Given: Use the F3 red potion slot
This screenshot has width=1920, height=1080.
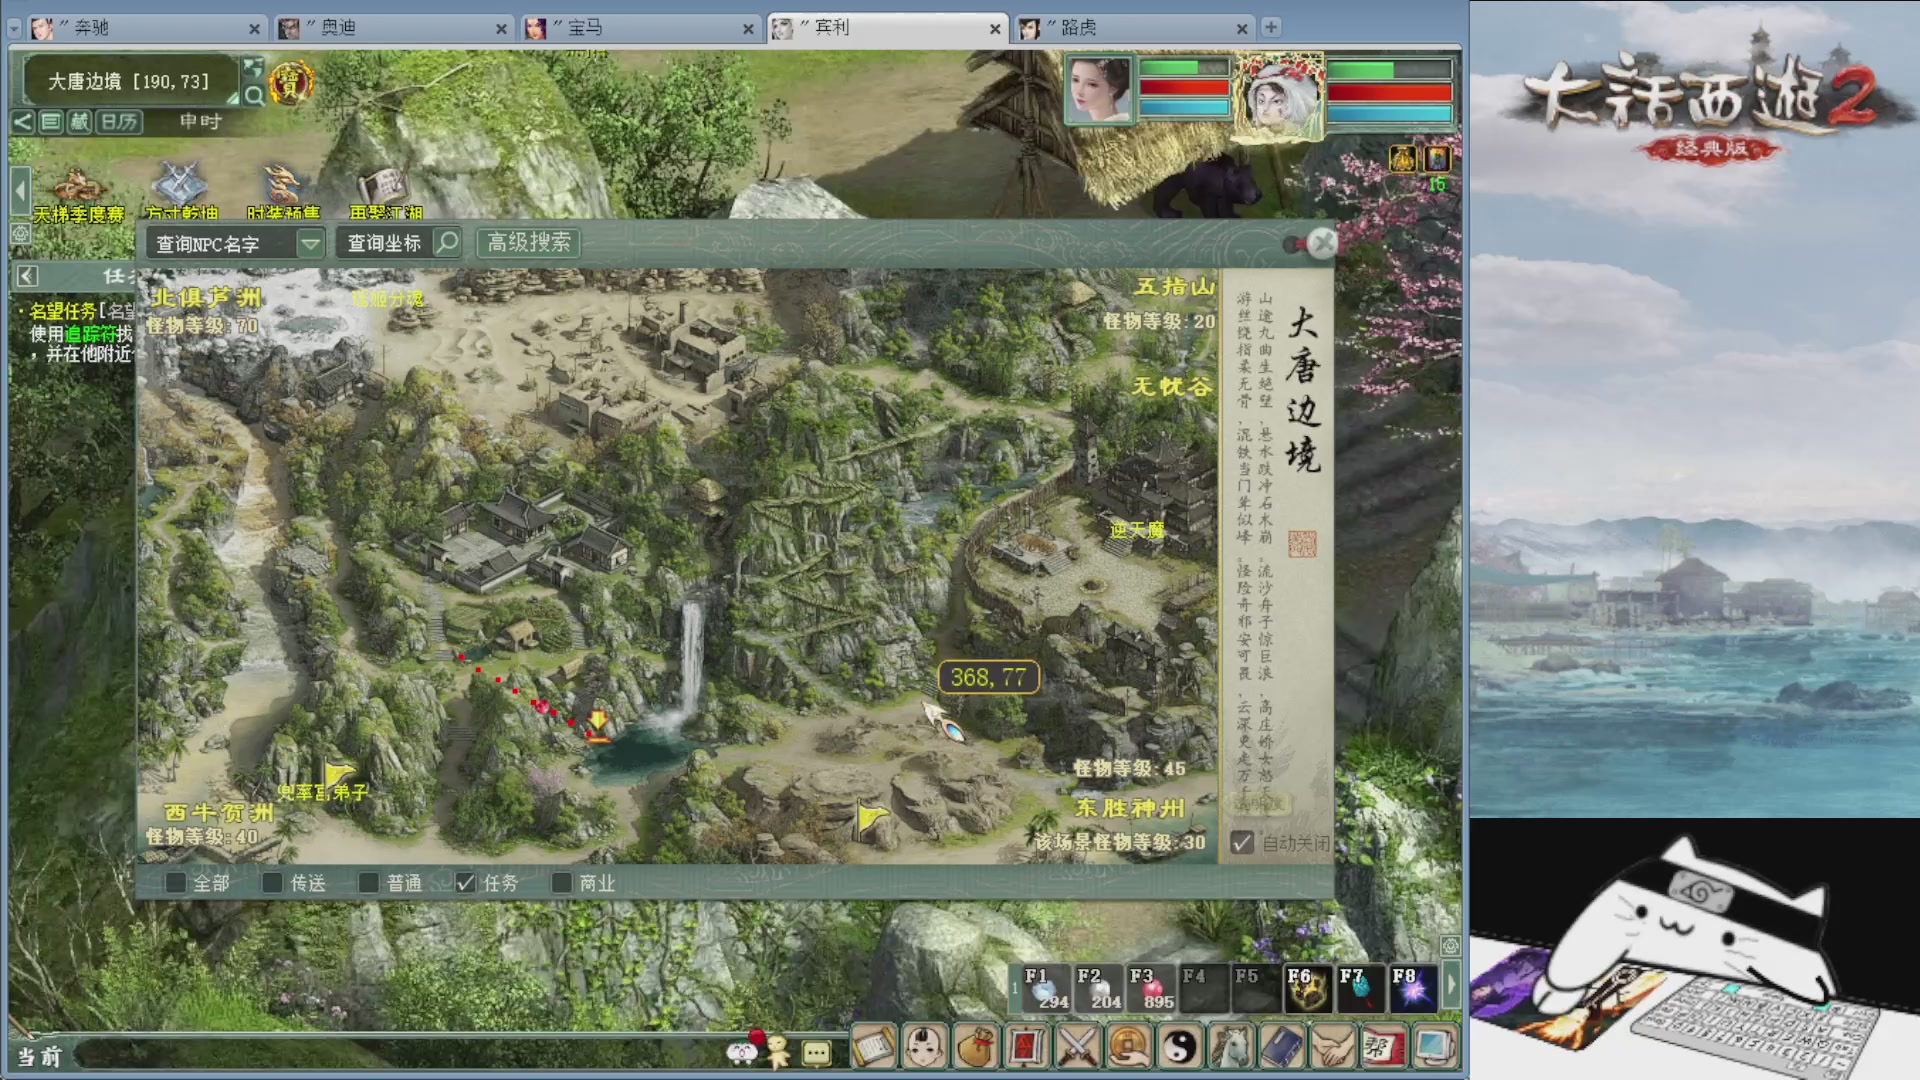Looking at the screenshot, I should point(1151,988).
